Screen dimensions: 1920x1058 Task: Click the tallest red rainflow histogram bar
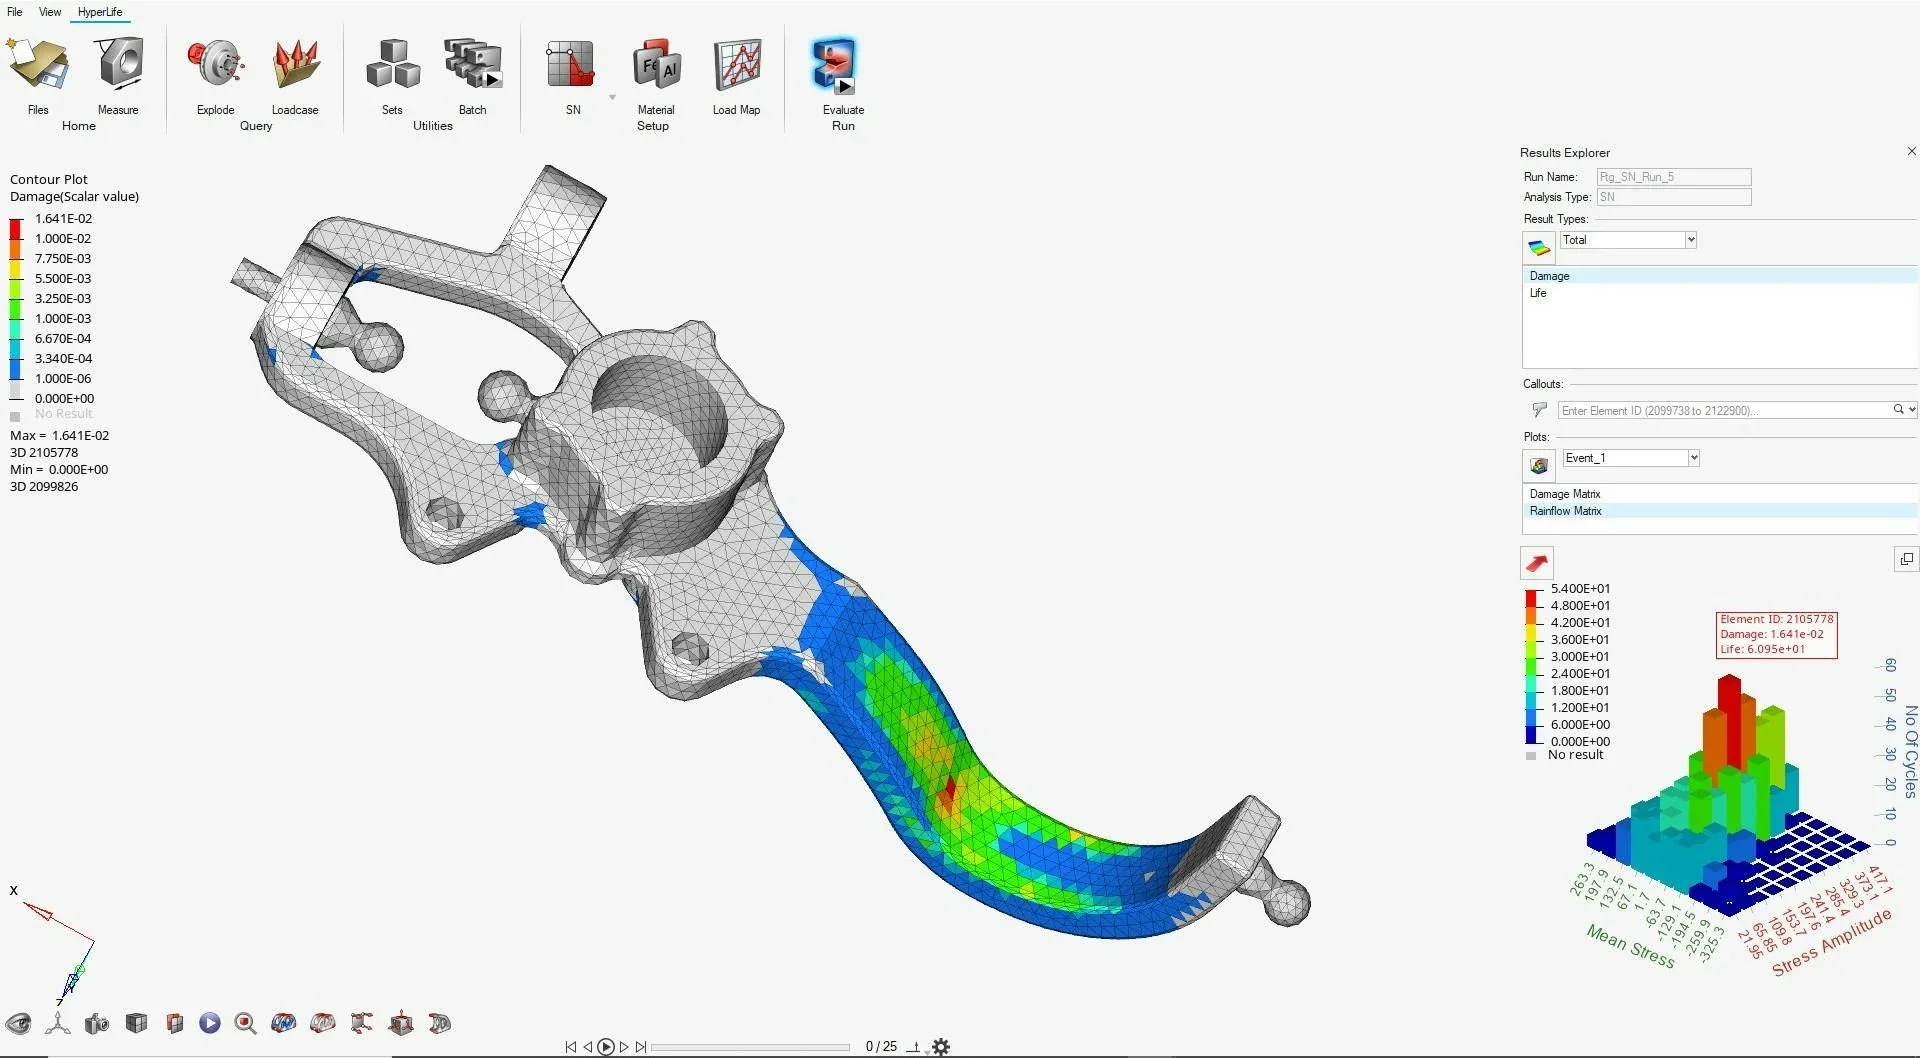[1729, 725]
